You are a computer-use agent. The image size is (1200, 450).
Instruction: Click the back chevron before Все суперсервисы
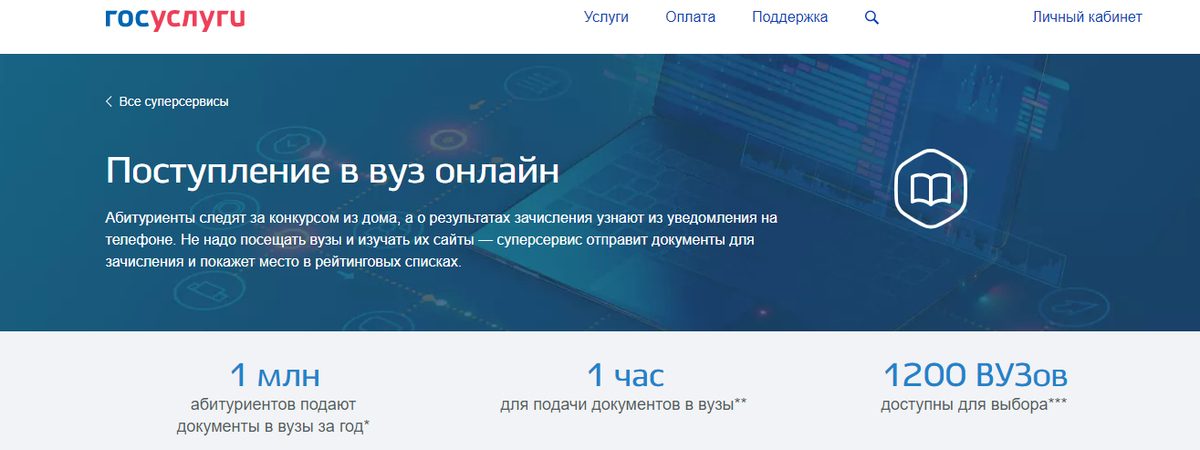[x=108, y=101]
